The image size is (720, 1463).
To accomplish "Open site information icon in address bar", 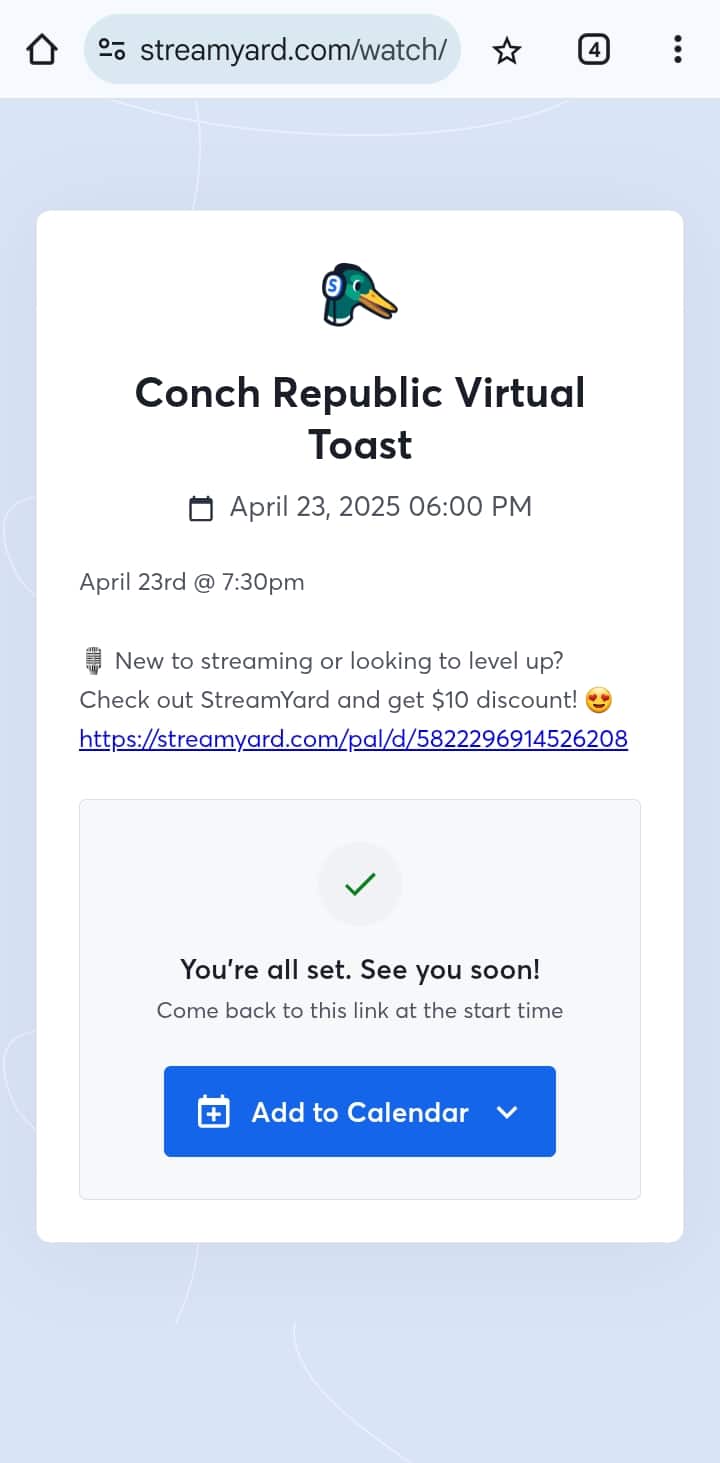I will pos(112,49).
